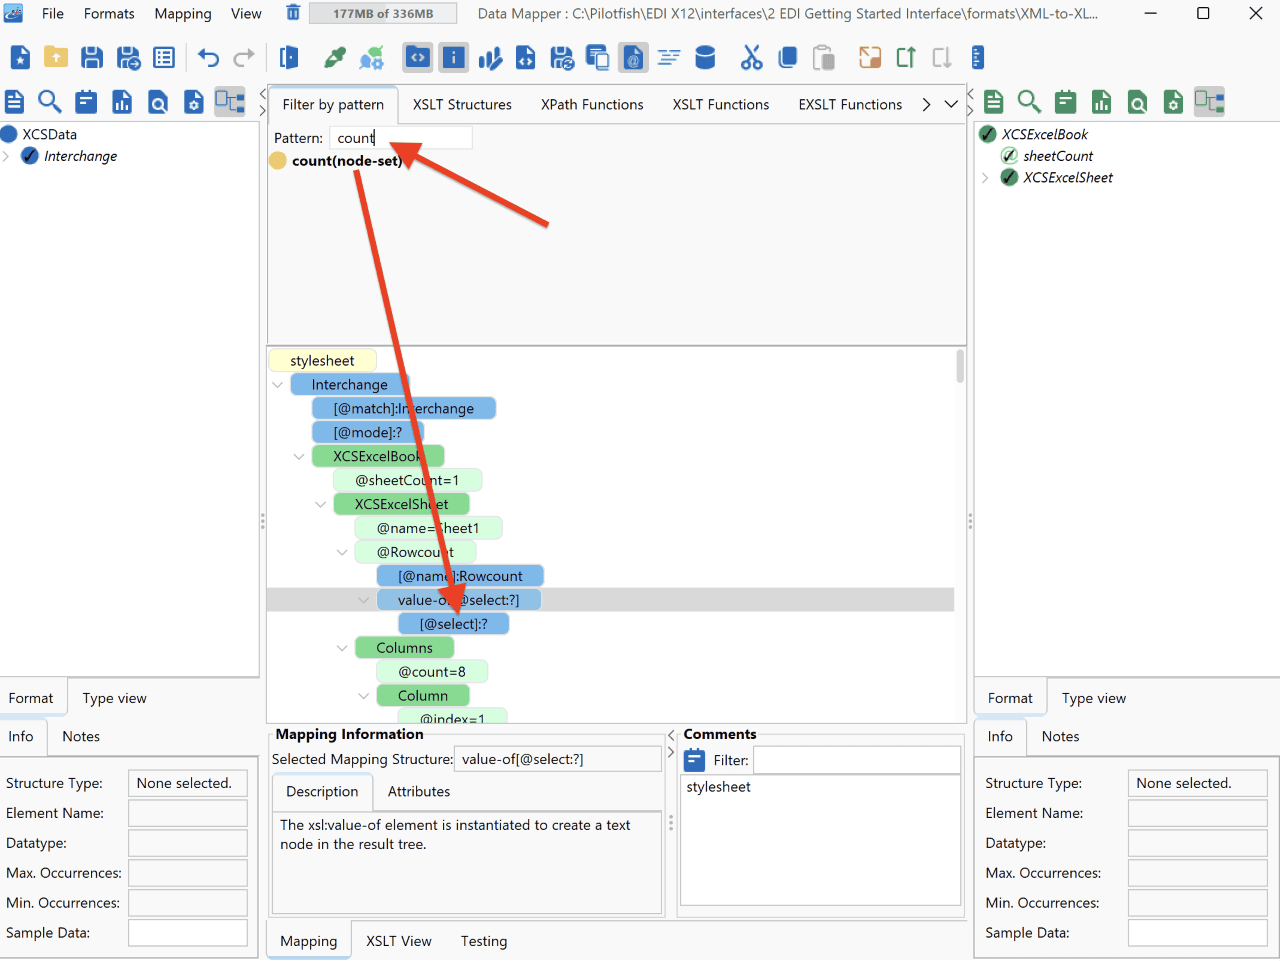
Task: Open the XSLT View bottom tab
Action: coord(399,941)
